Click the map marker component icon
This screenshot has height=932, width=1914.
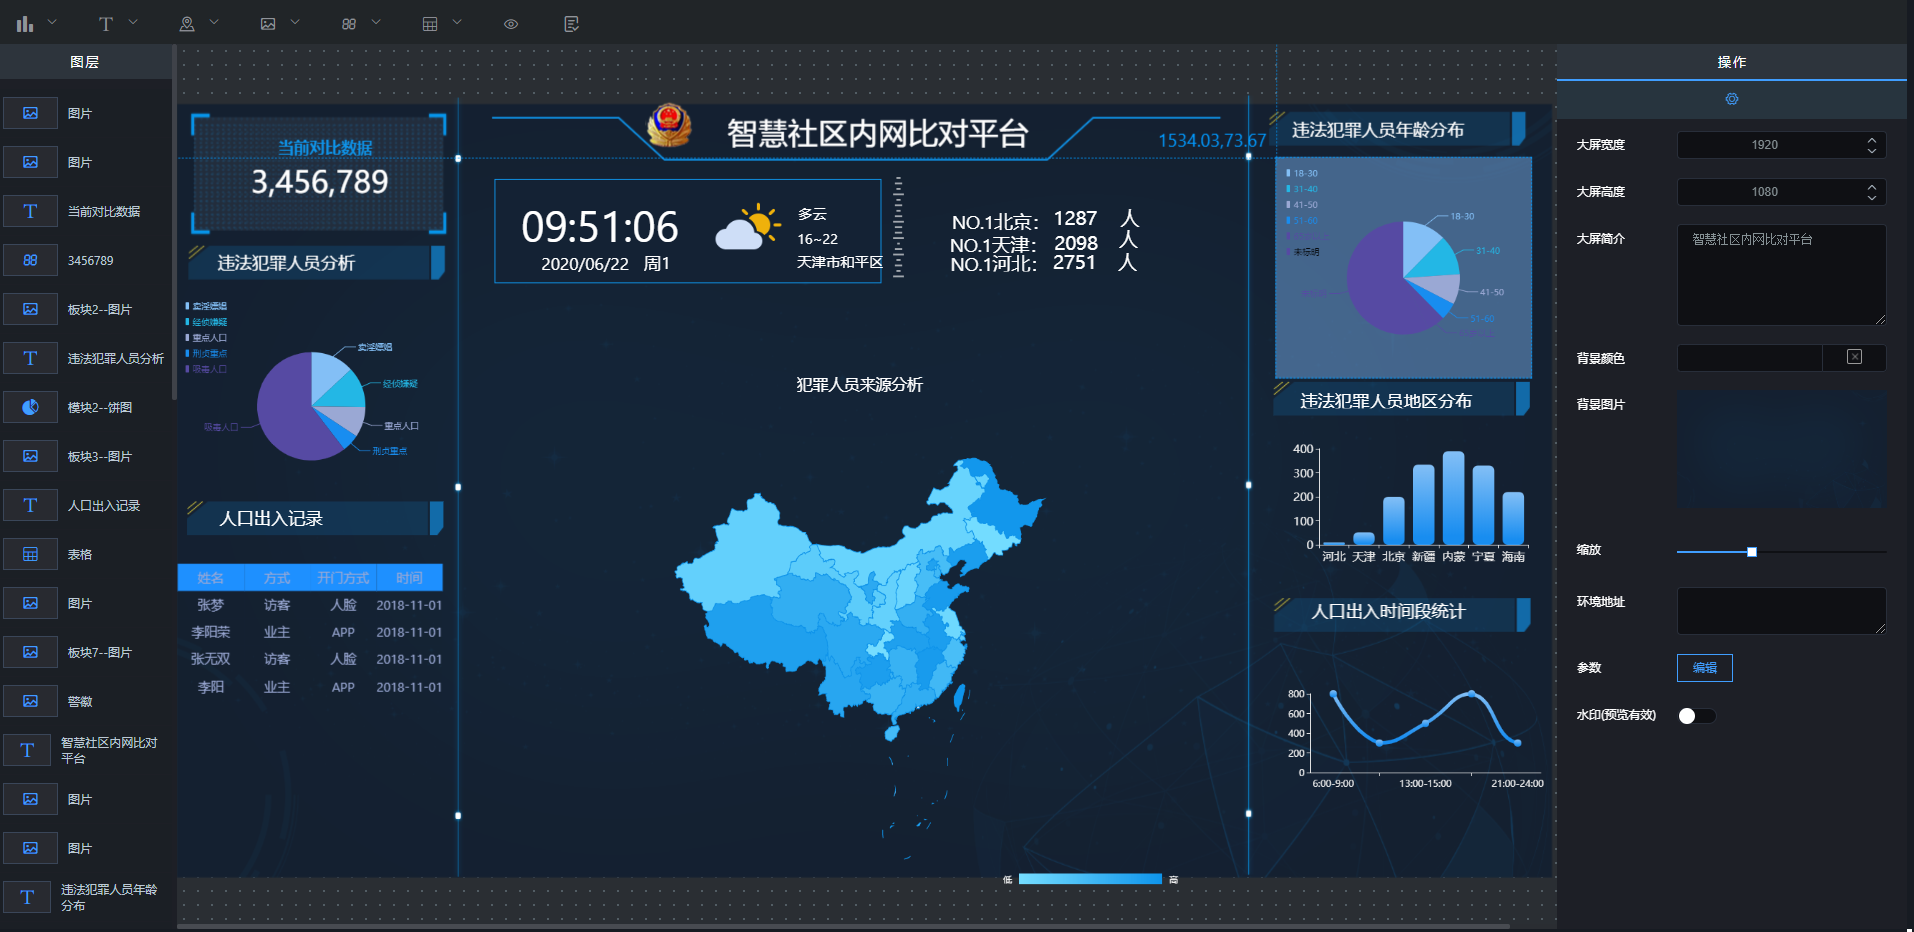coord(187,23)
